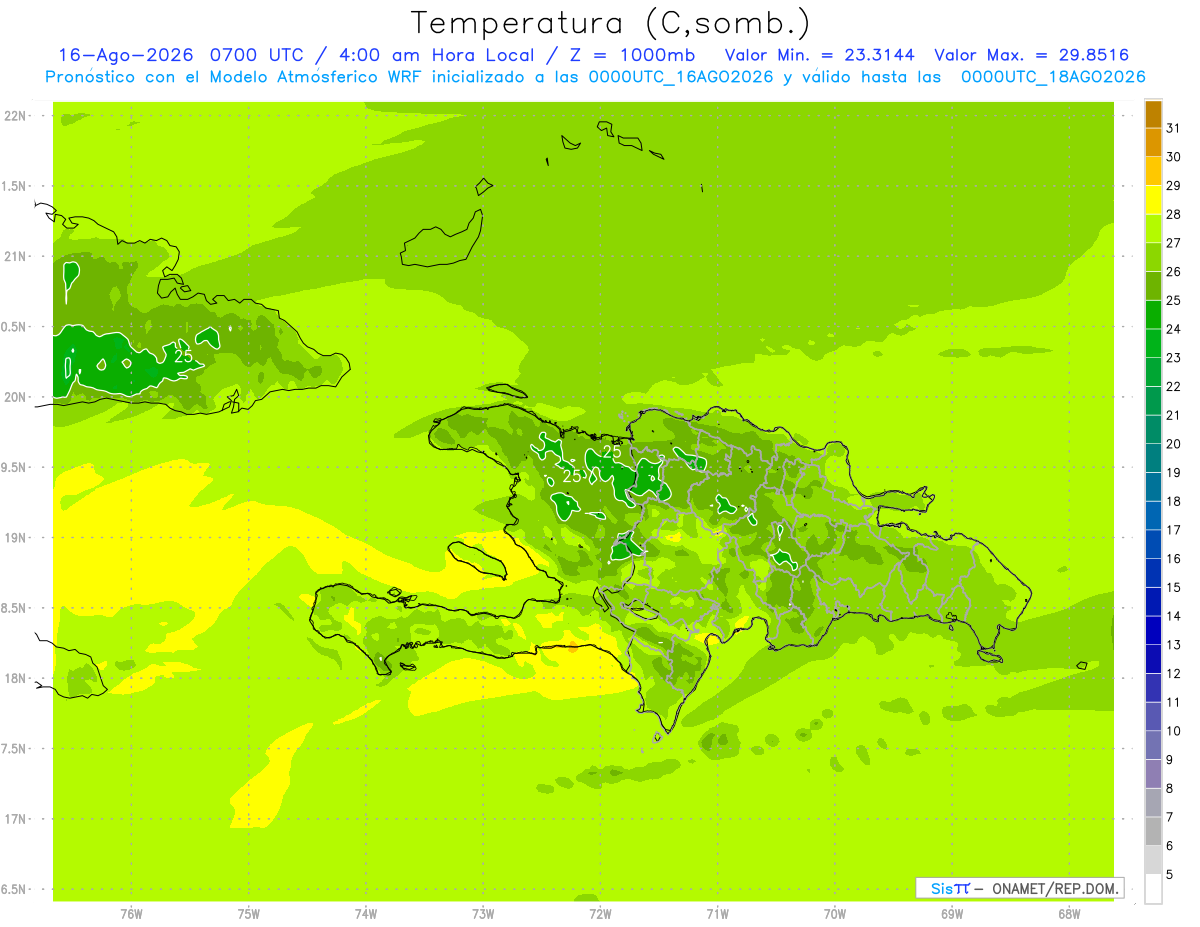Image resolution: width=1200 pixels, height=927 pixels.
Task: Click the yellow 28 degree colorbar swatch
Action: pyautogui.click(x=1153, y=200)
